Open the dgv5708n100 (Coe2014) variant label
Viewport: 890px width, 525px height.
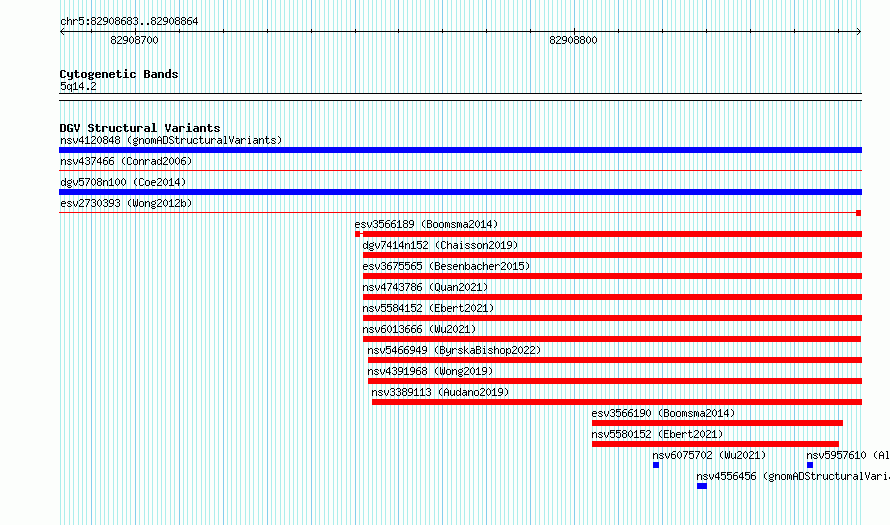click(123, 182)
